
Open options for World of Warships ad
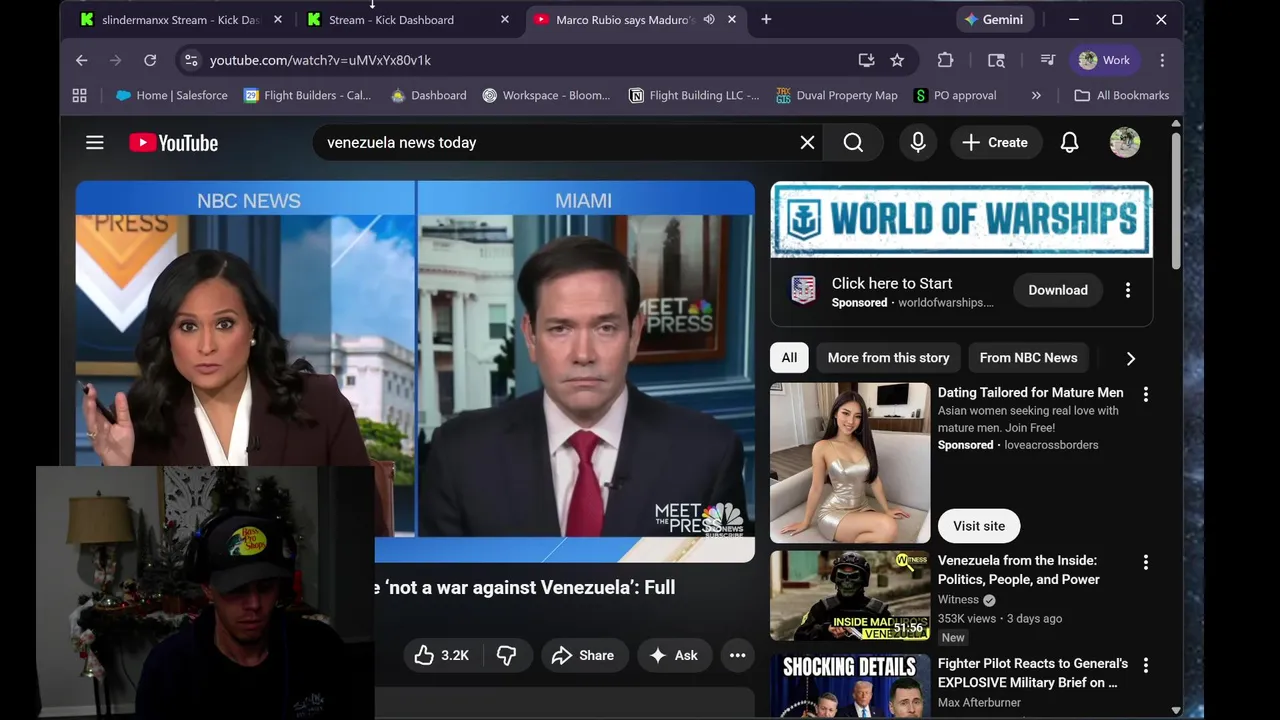[x=1128, y=290]
